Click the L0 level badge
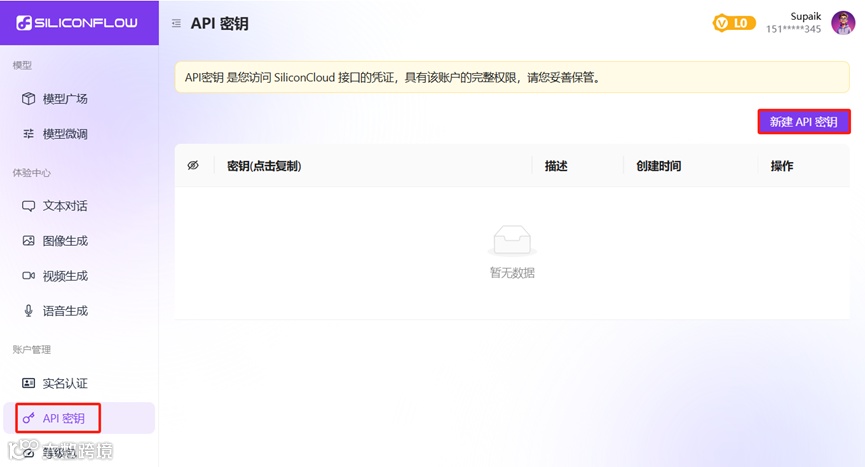This screenshot has width=865, height=467. point(734,23)
